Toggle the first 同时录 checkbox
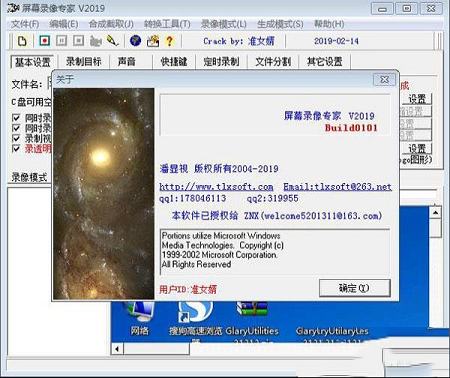 16,118
